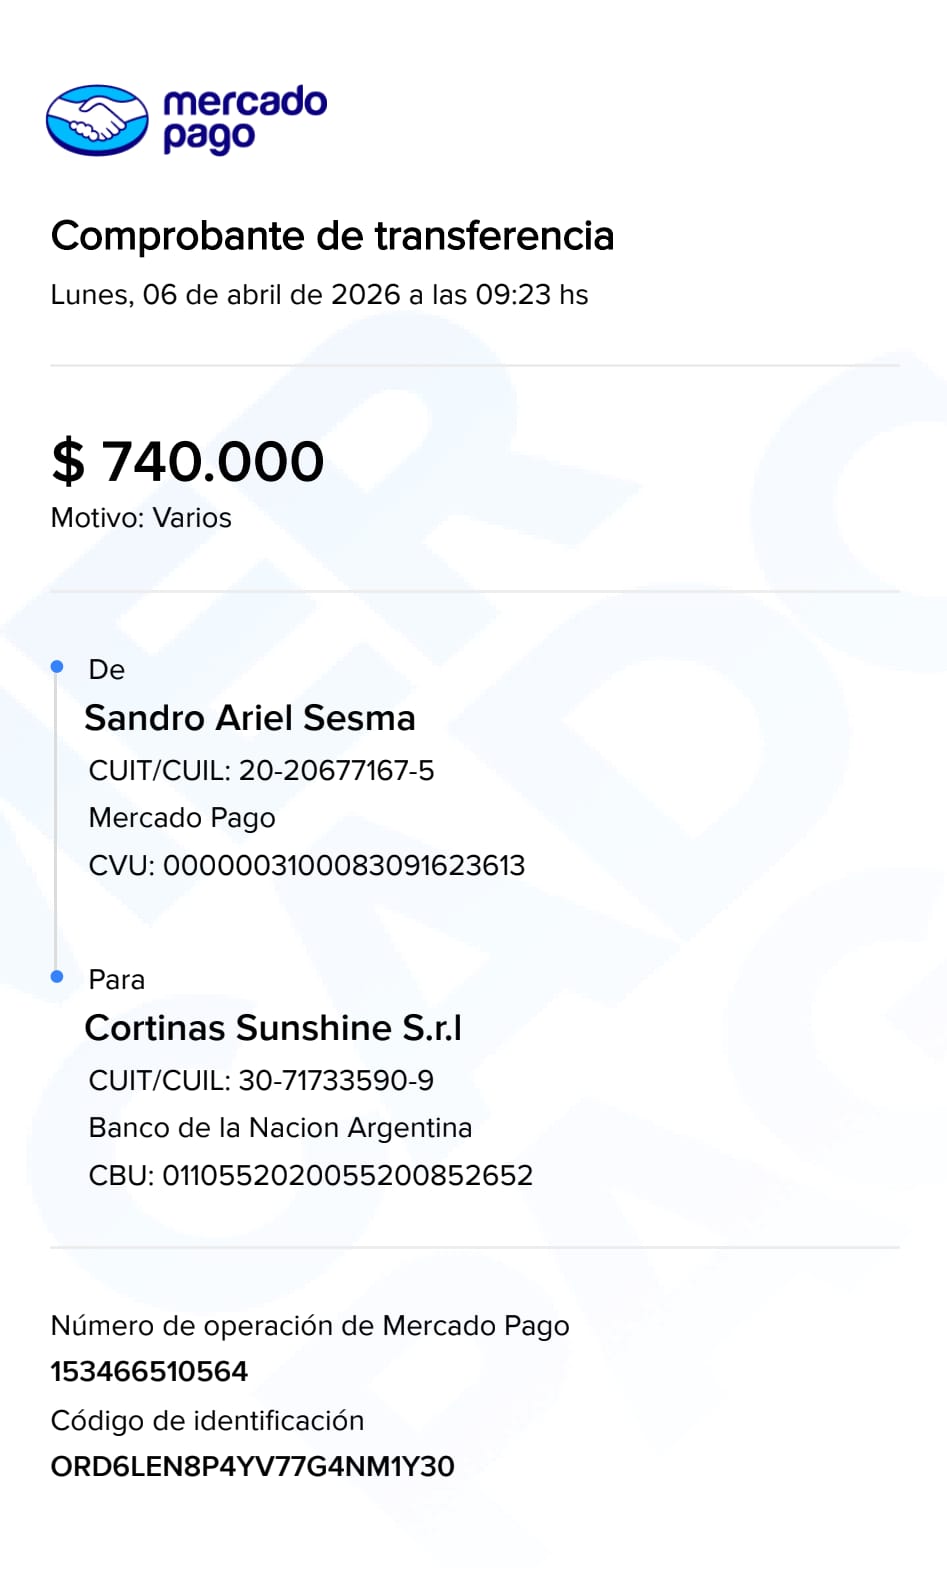This screenshot has width=947, height=1572.
Task: Click the De label
Action: click(107, 670)
